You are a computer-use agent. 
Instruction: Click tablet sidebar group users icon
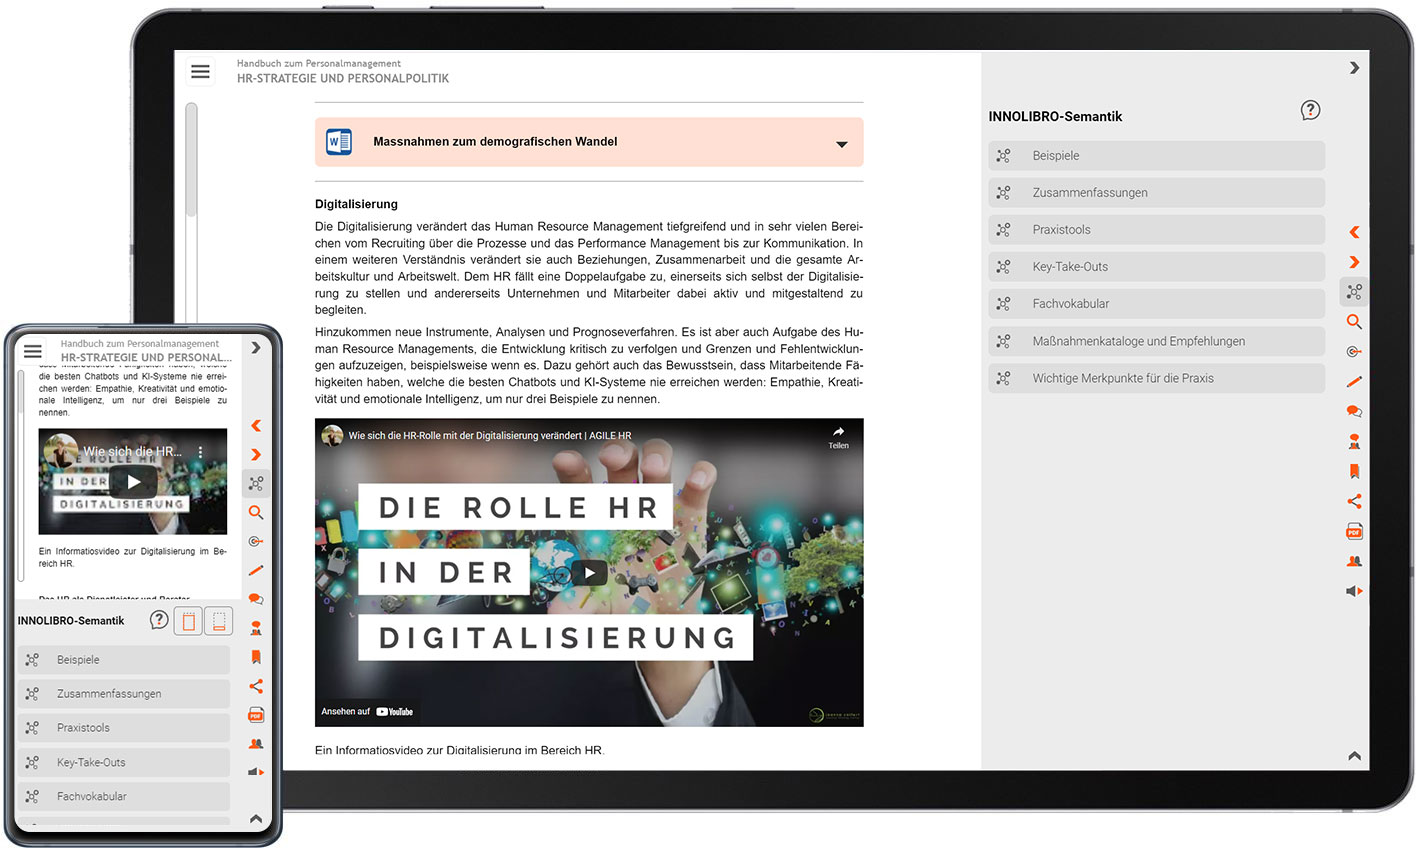1354,561
